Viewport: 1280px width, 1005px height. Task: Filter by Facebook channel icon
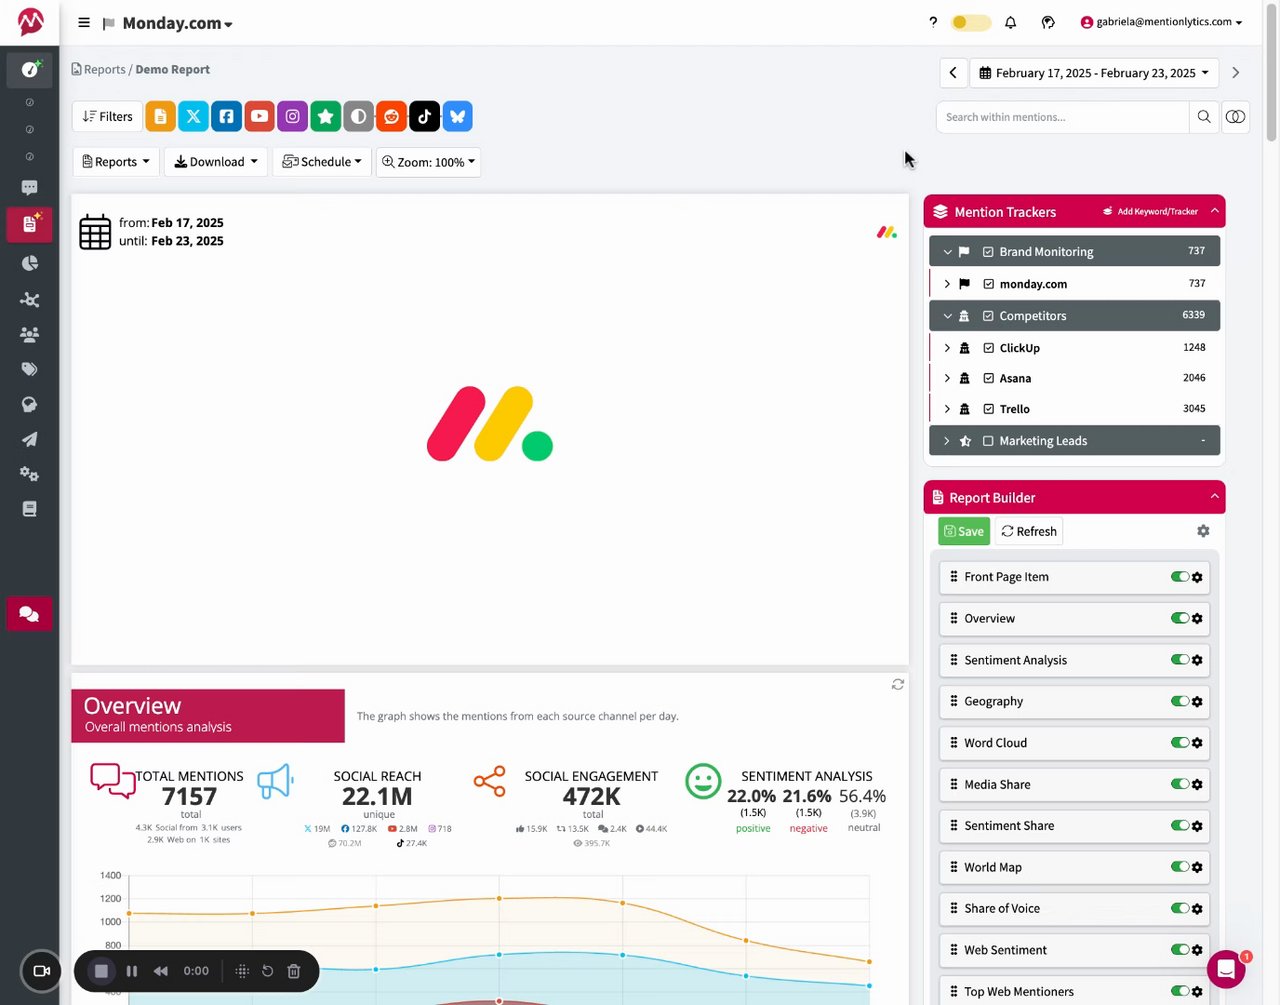point(226,116)
